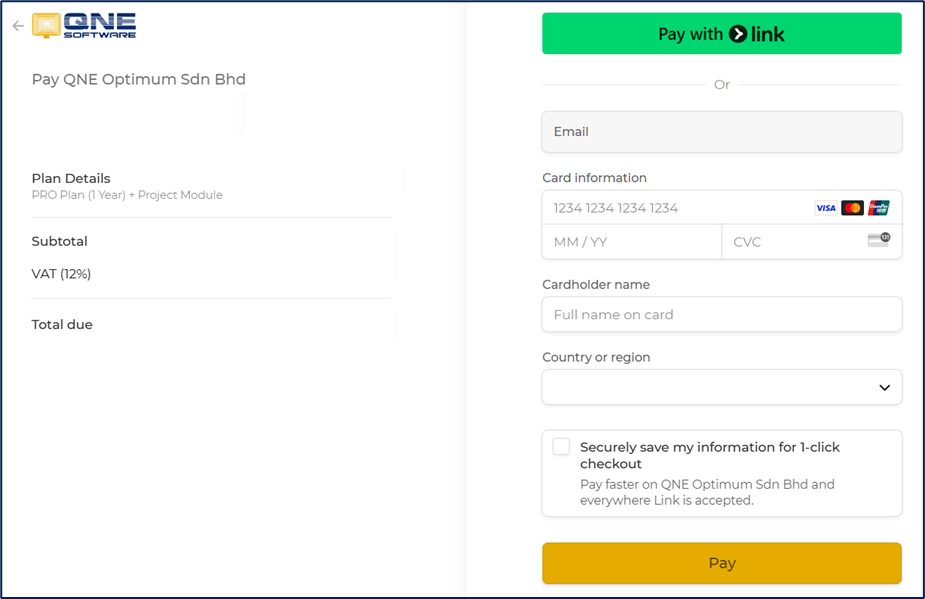Click the Cardholder name label
The height and width of the screenshot is (599, 925).
(596, 284)
